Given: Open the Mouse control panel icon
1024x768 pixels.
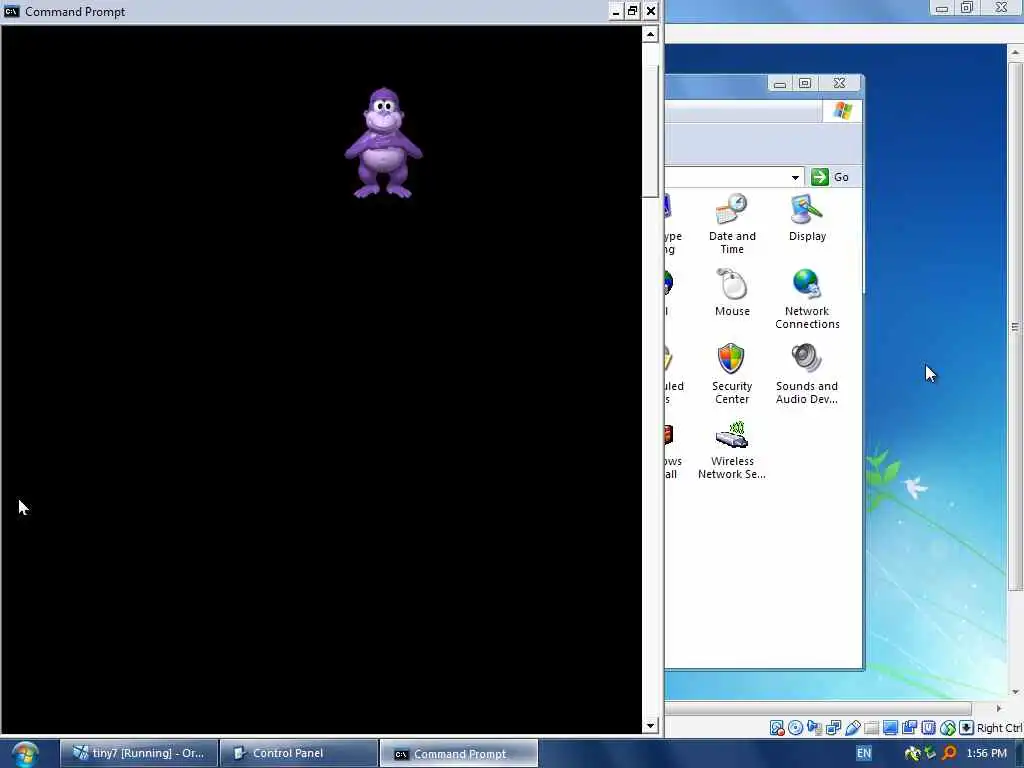Looking at the screenshot, I should [x=732, y=293].
